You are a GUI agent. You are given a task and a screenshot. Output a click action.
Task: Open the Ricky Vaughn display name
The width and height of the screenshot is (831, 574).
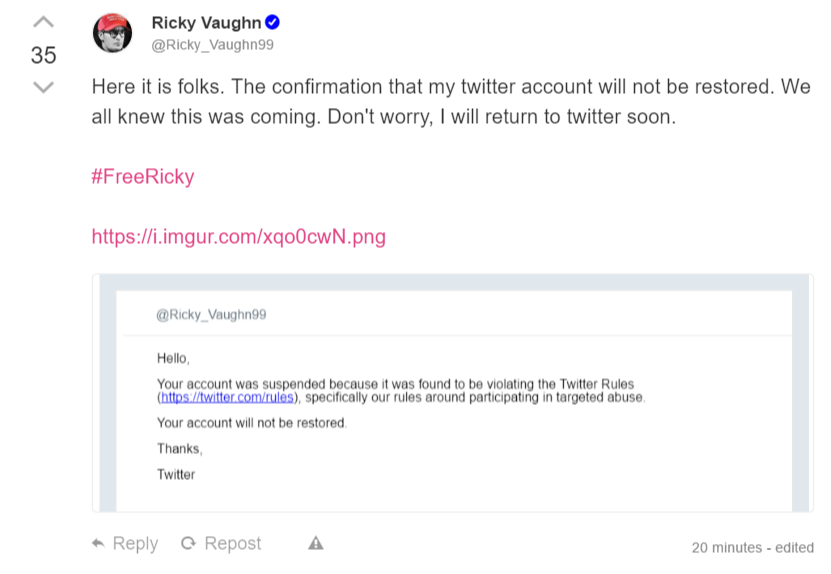[206, 23]
